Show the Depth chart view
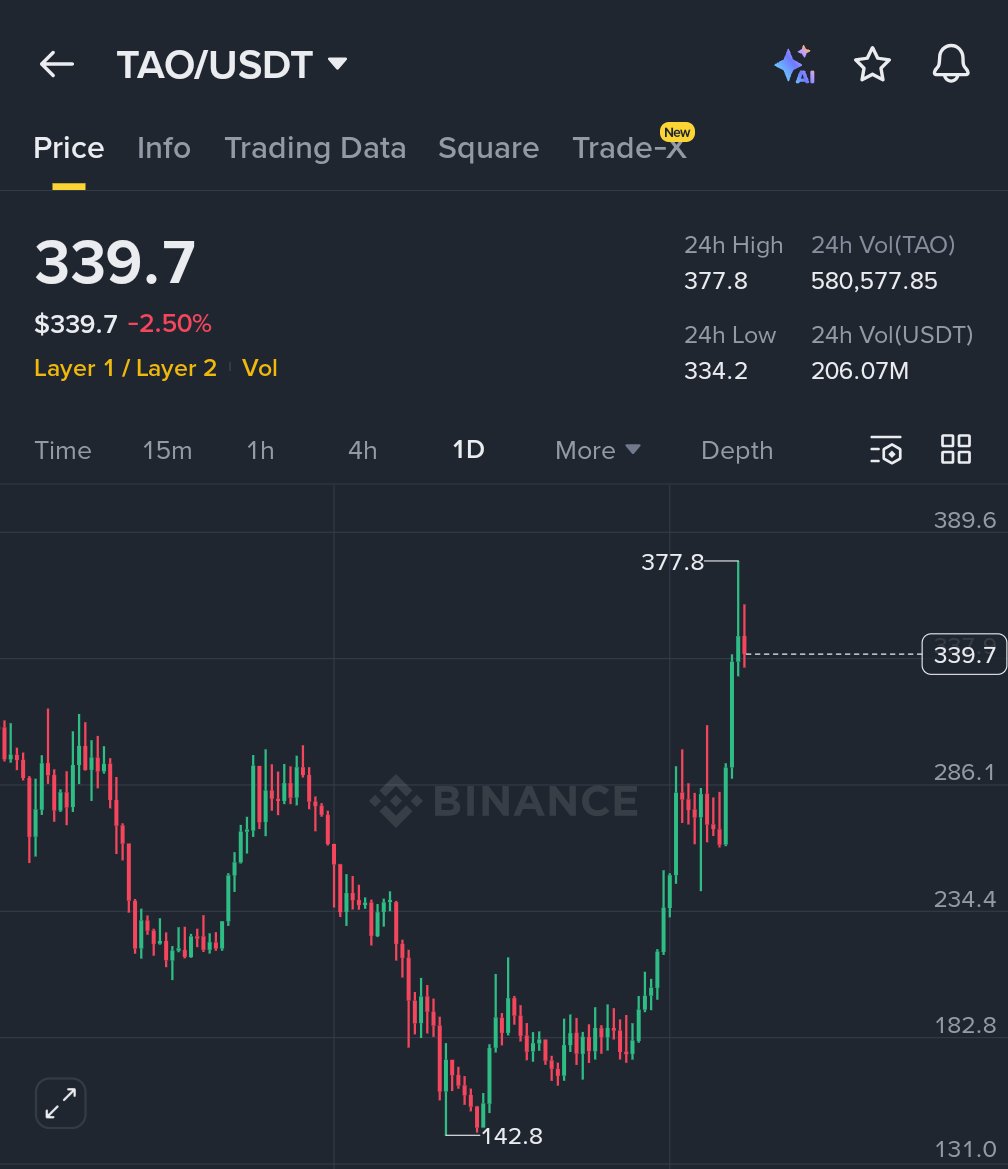The width and height of the screenshot is (1008, 1169). [737, 450]
